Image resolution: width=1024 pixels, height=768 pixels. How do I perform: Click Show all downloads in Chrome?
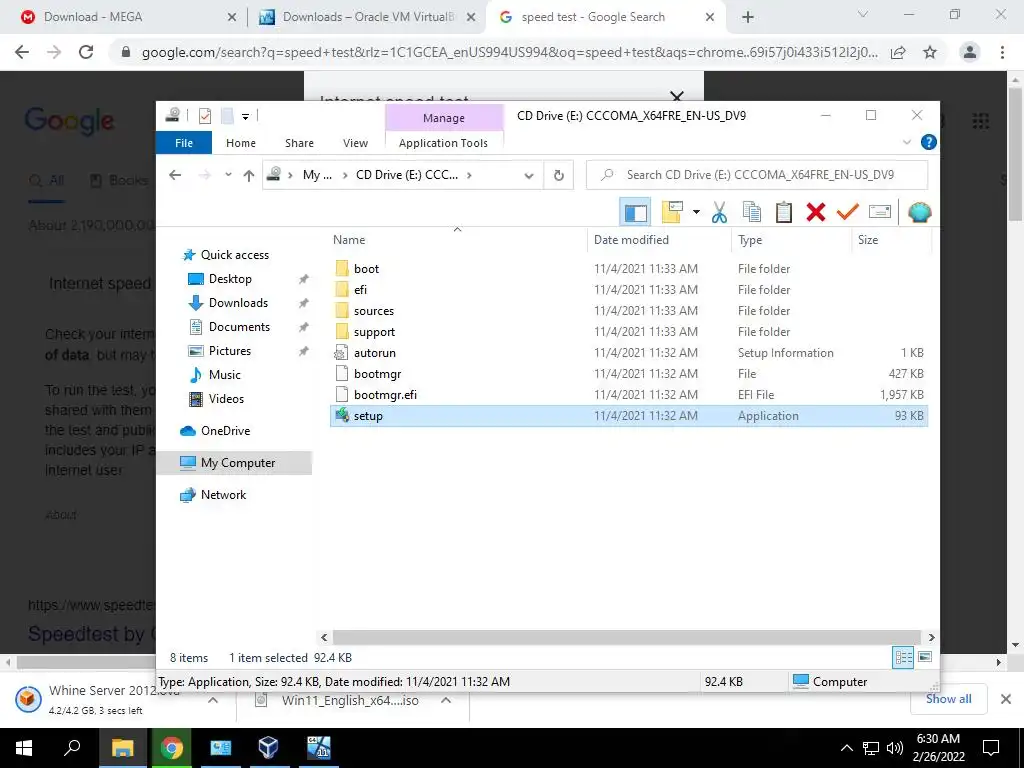[948, 699]
